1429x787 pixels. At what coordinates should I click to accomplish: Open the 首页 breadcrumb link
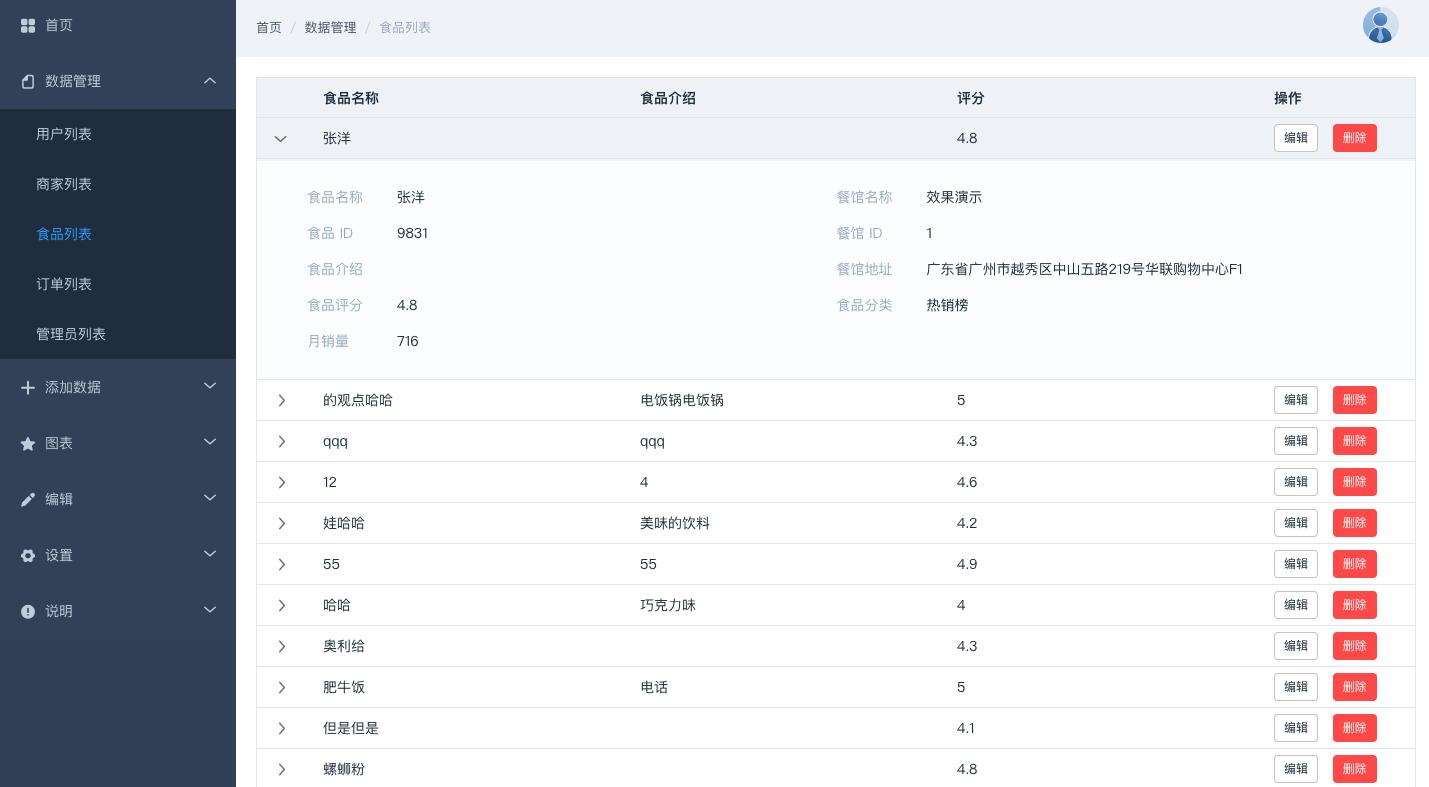point(269,27)
